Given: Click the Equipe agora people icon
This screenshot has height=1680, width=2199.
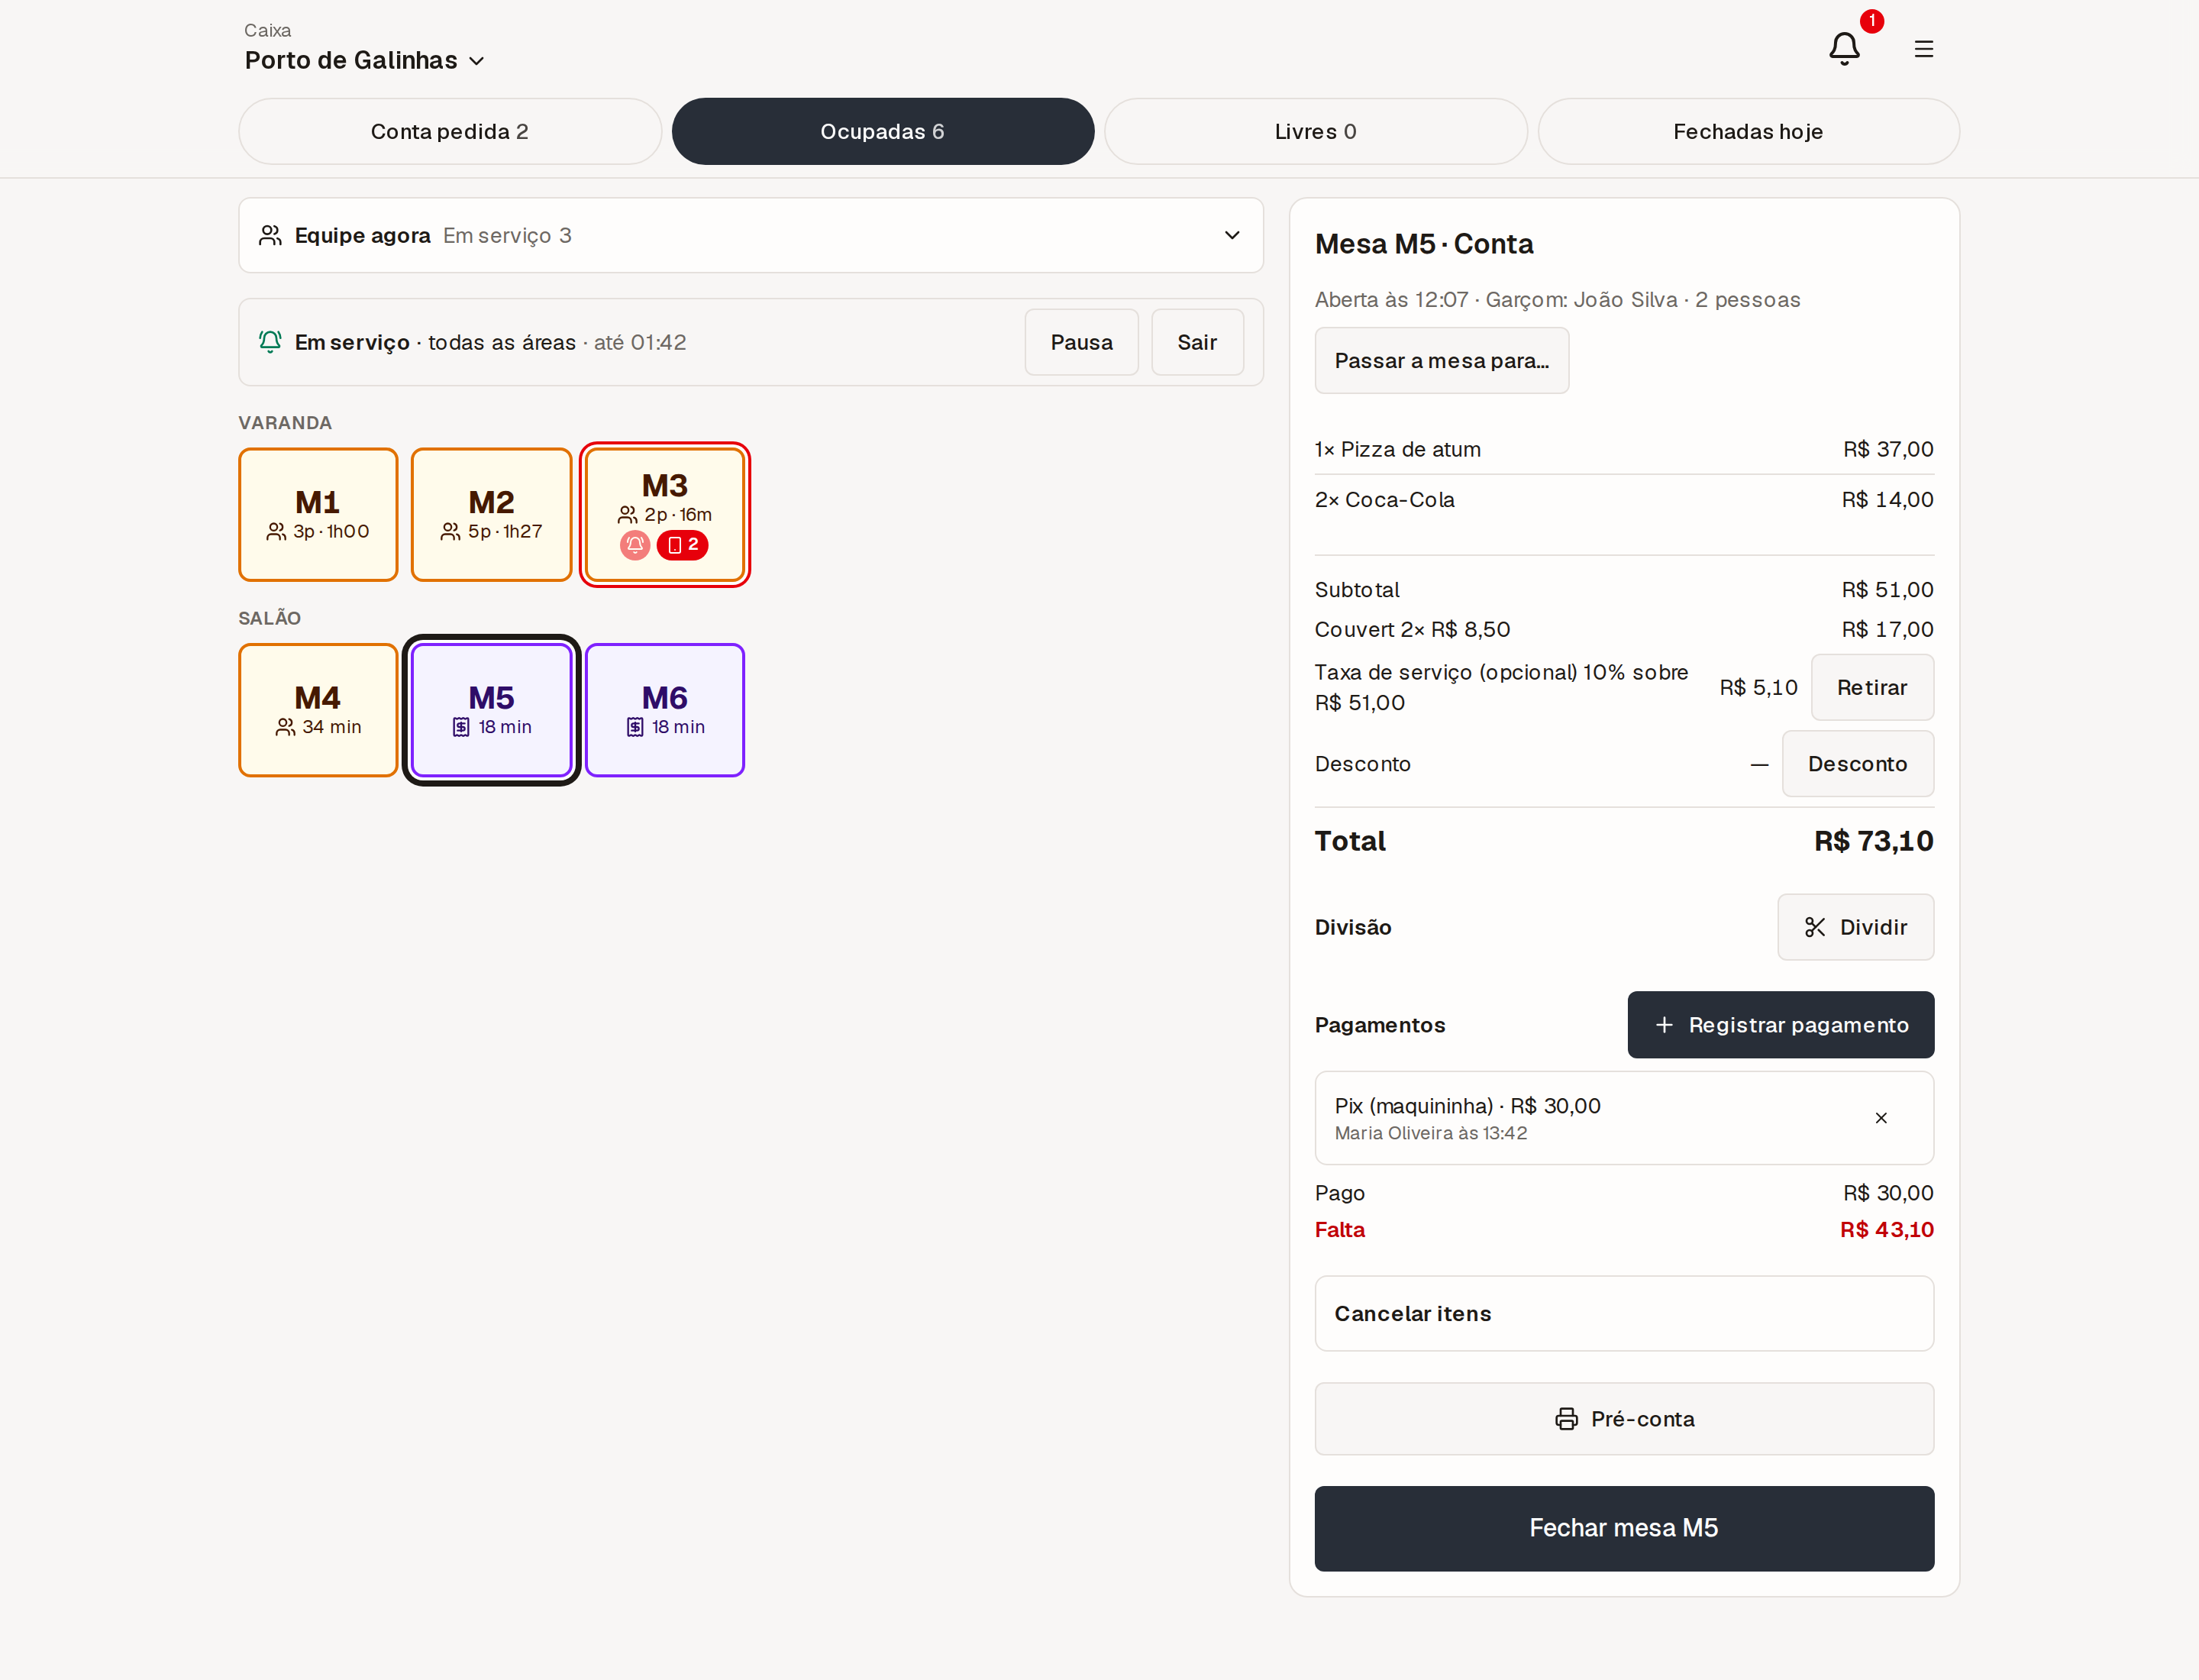Looking at the screenshot, I should coord(270,235).
